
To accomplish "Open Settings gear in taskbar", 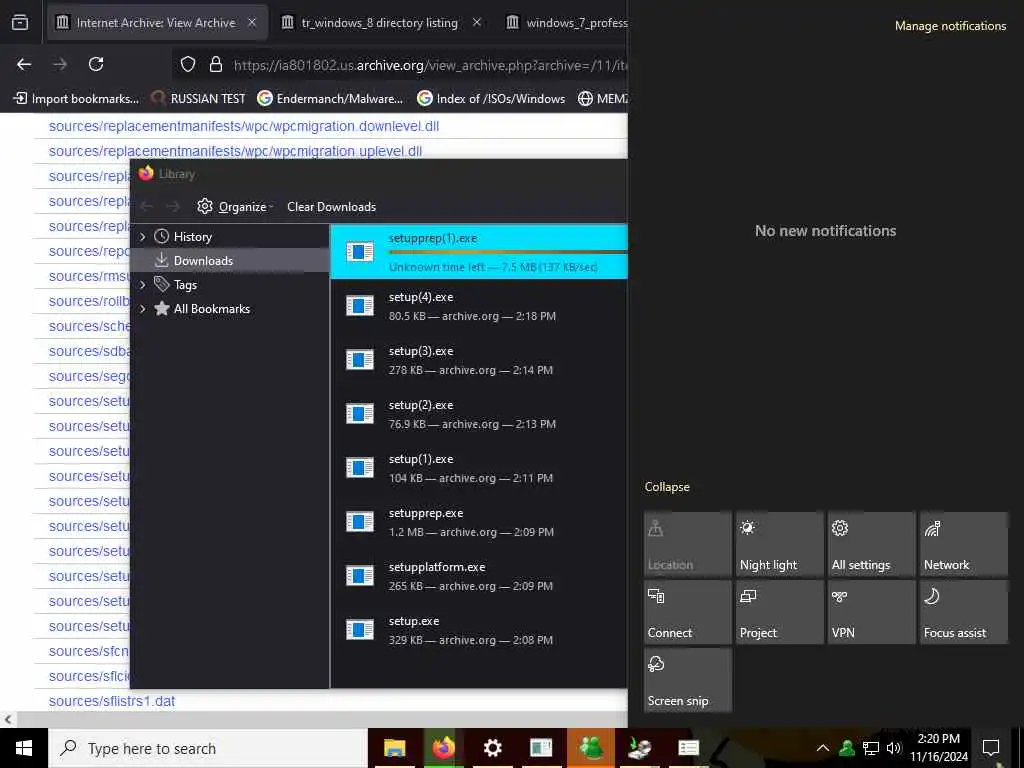I will (492, 748).
